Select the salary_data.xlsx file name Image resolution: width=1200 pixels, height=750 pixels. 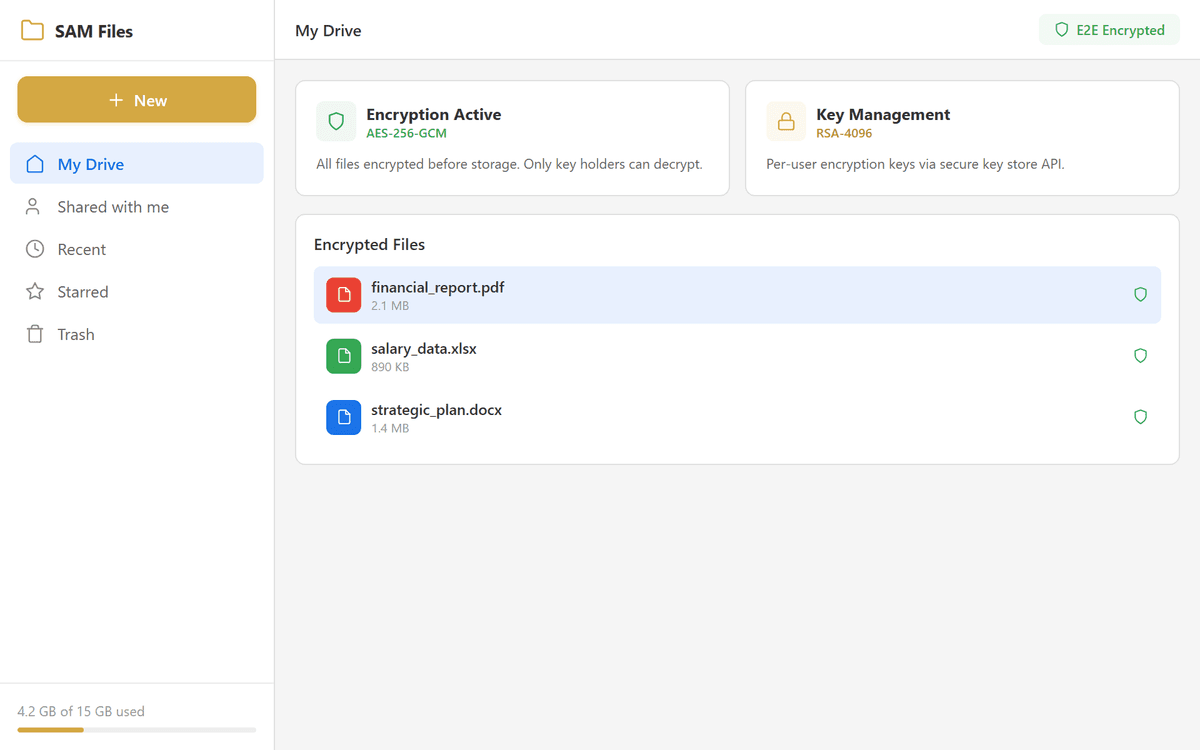click(424, 349)
